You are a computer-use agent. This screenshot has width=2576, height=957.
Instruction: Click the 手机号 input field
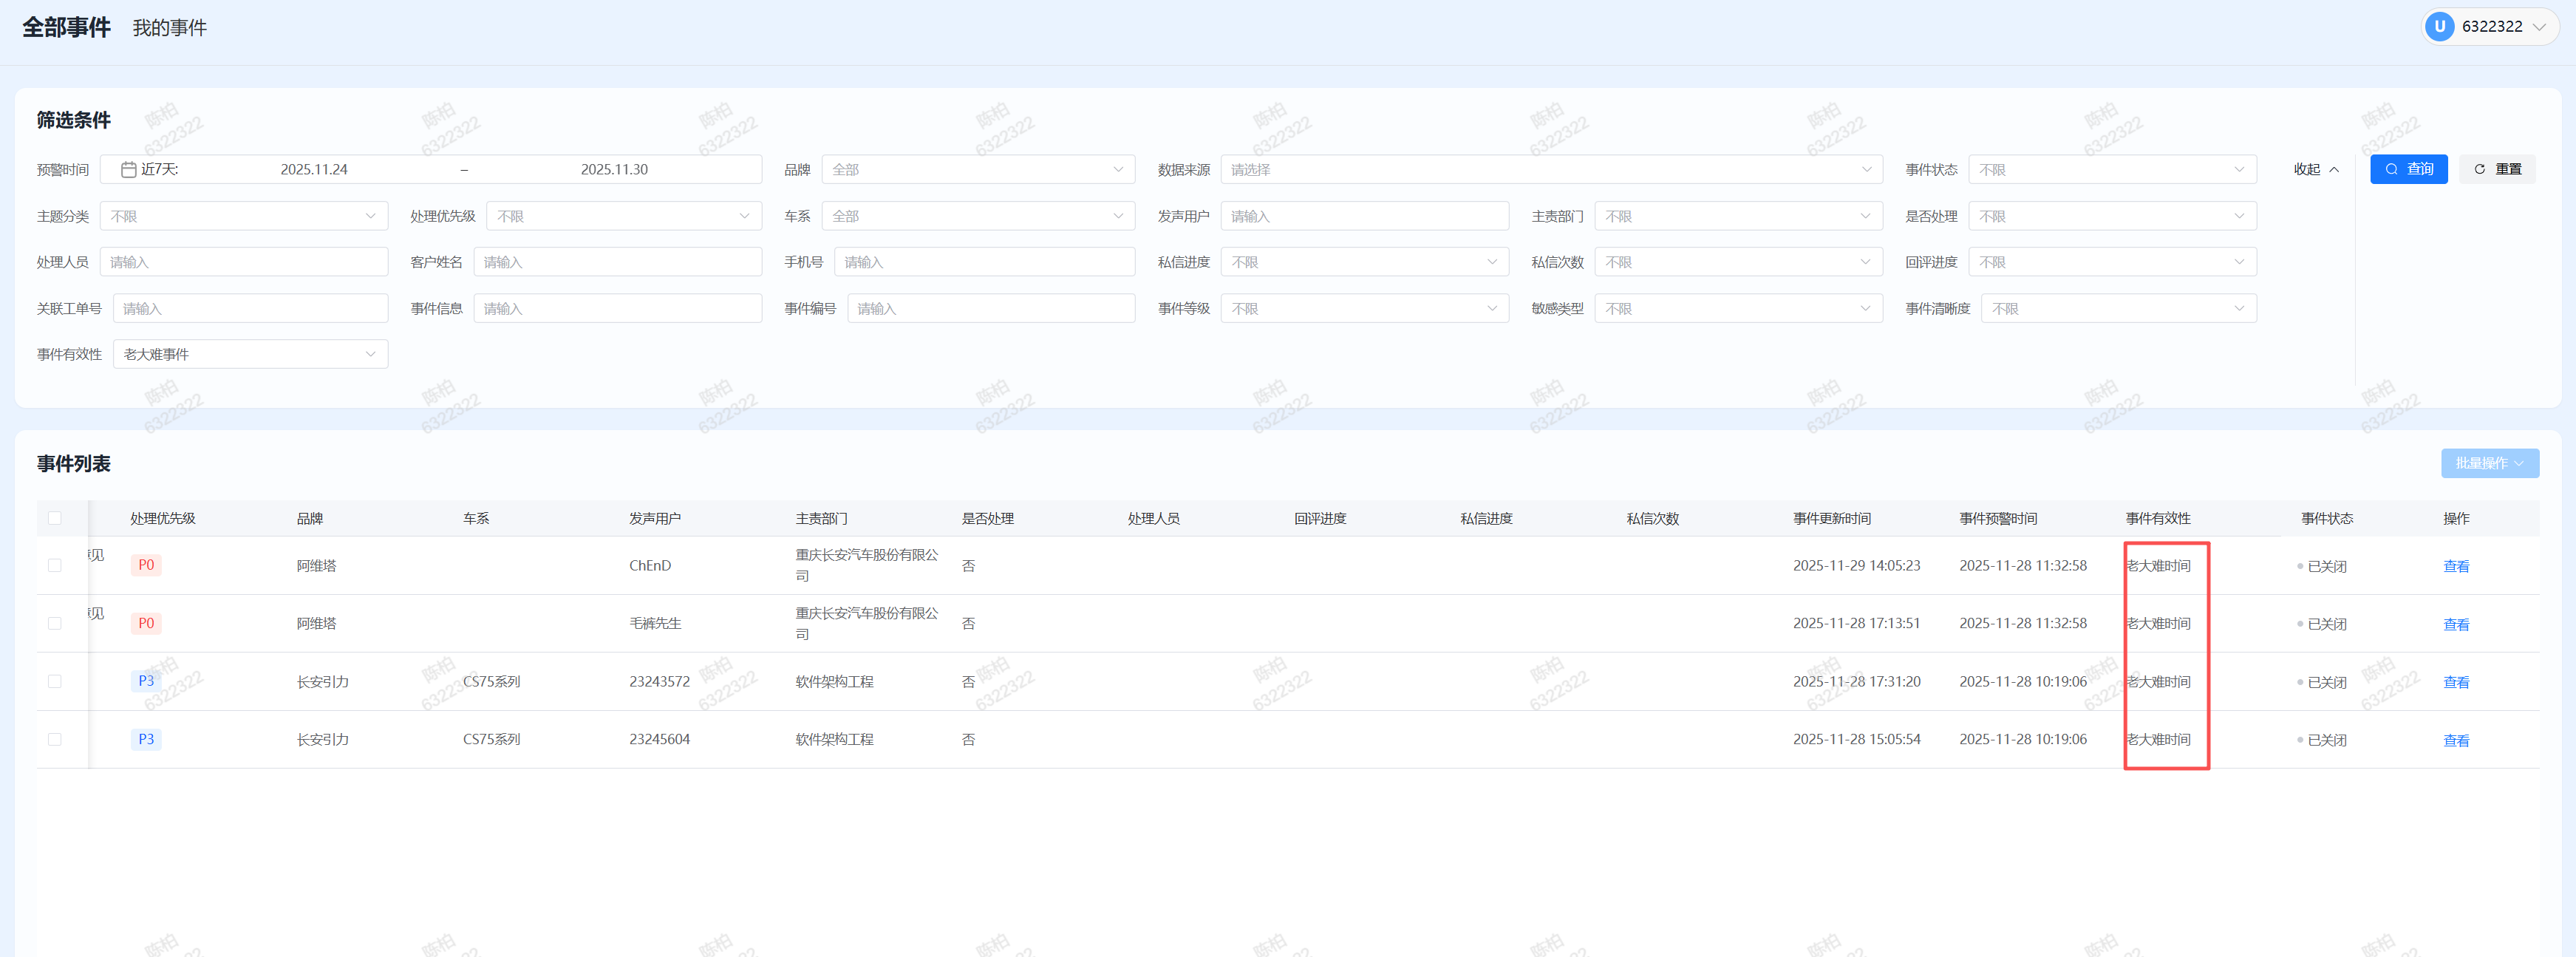984,262
